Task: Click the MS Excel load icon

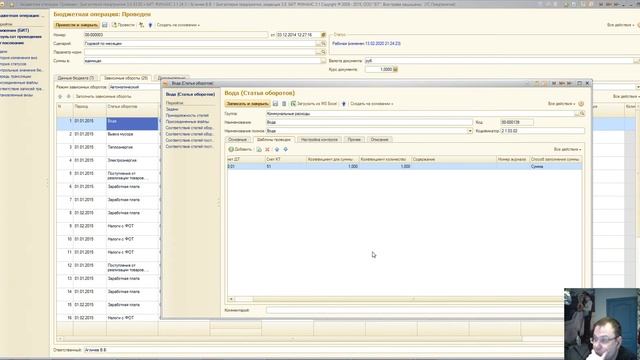Action: (x=293, y=104)
